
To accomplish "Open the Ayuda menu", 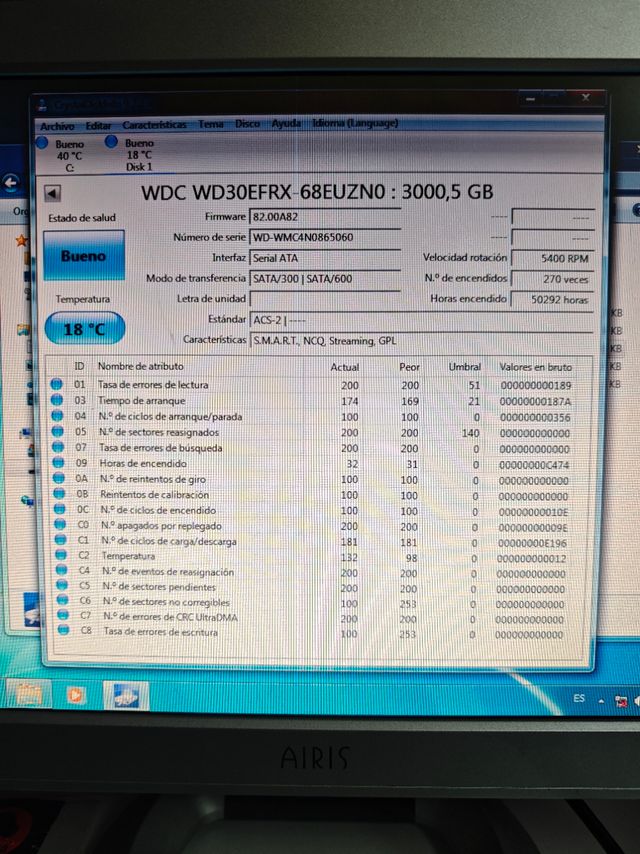I will click(286, 123).
